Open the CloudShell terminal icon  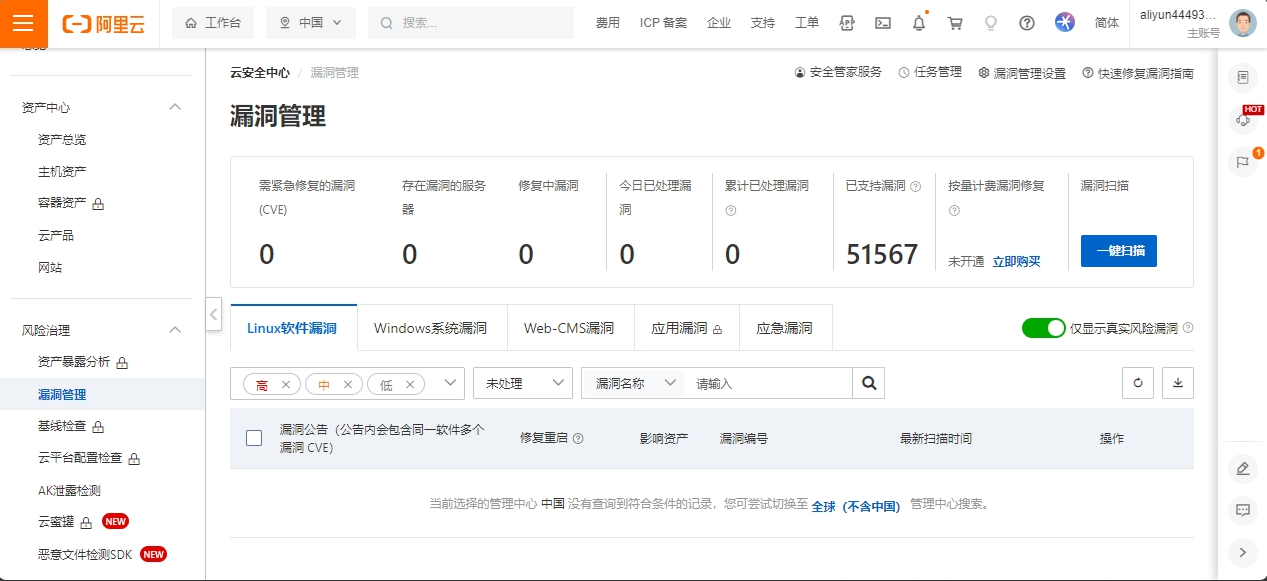[882, 22]
